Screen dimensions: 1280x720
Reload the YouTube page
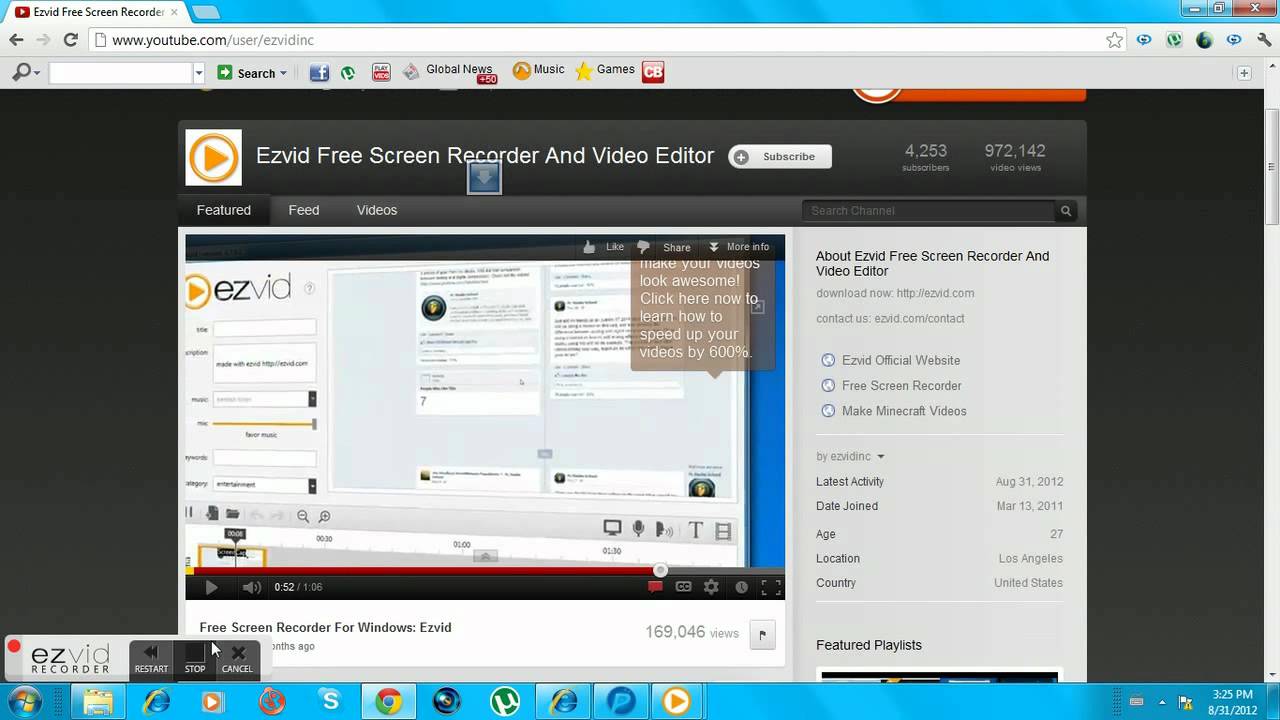pyautogui.click(x=70, y=40)
